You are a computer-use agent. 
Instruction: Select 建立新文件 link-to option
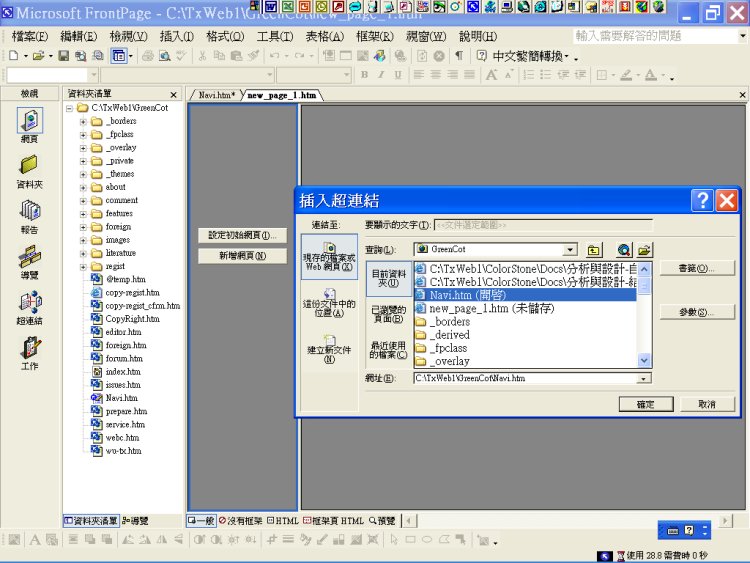[329, 348]
